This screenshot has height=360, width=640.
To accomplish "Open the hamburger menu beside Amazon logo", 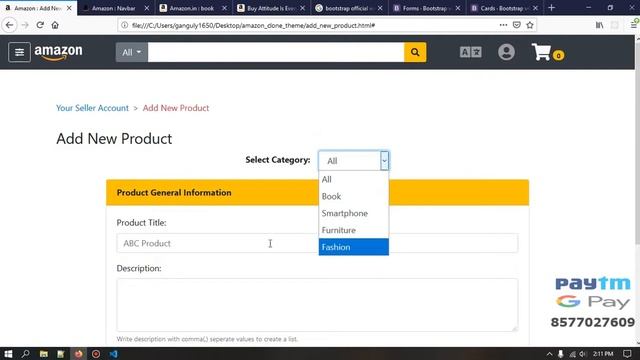I will coord(19,52).
